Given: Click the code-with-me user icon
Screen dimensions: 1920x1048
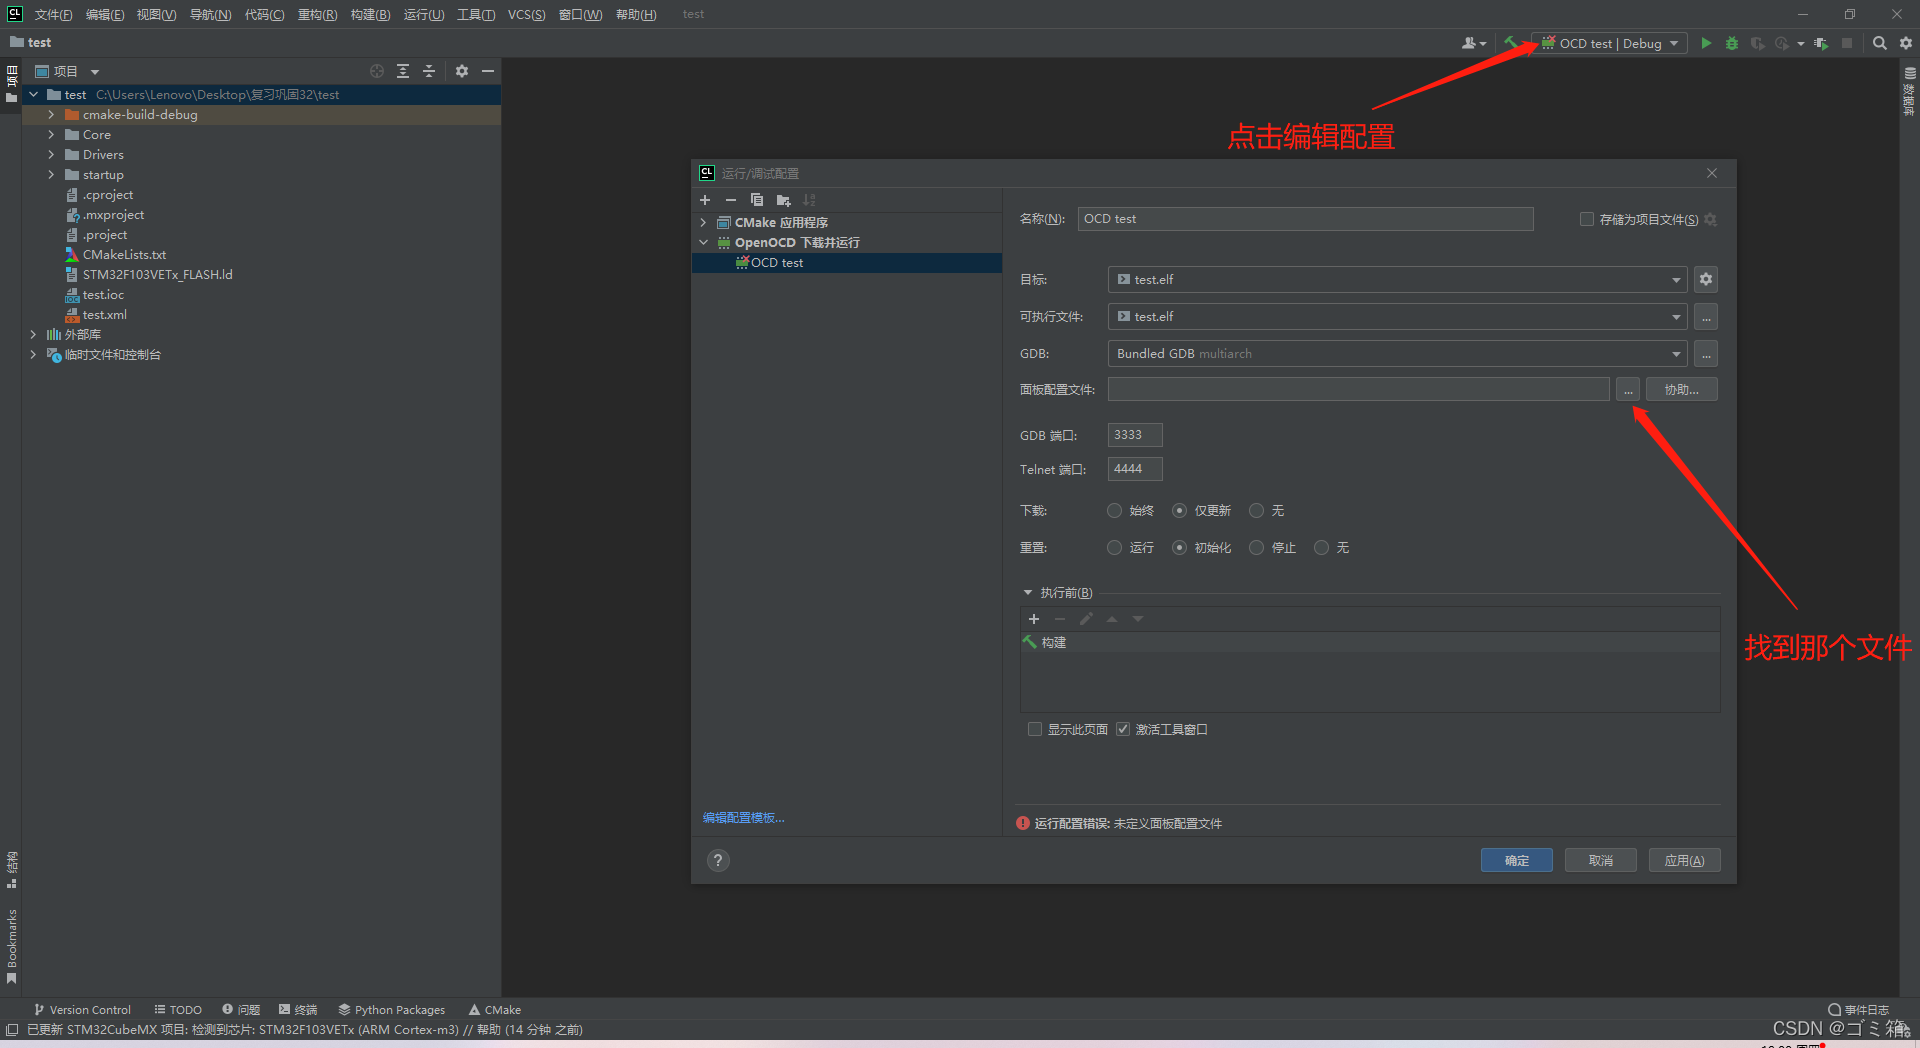Looking at the screenshot, I should pos(1469,43).
